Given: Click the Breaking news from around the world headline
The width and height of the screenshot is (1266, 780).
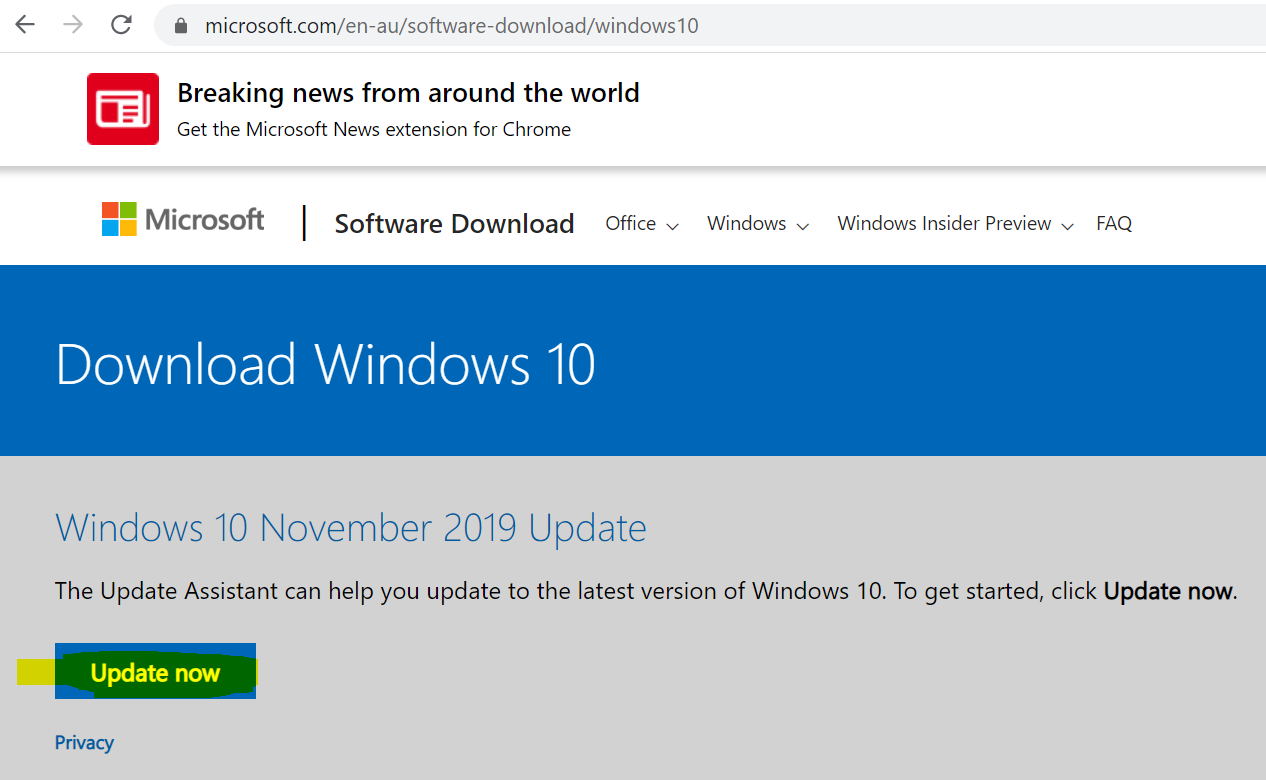Looking at the screenshot, I should [x=408, y=93].
